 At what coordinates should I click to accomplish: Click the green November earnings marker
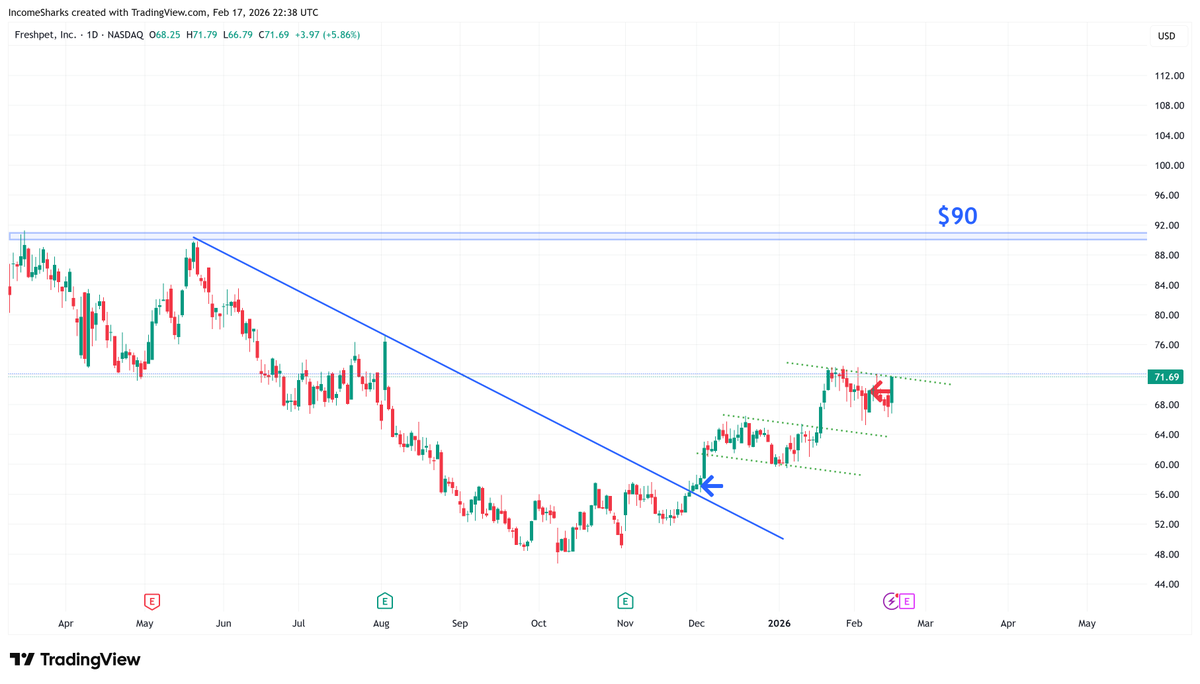click(625, 601)
